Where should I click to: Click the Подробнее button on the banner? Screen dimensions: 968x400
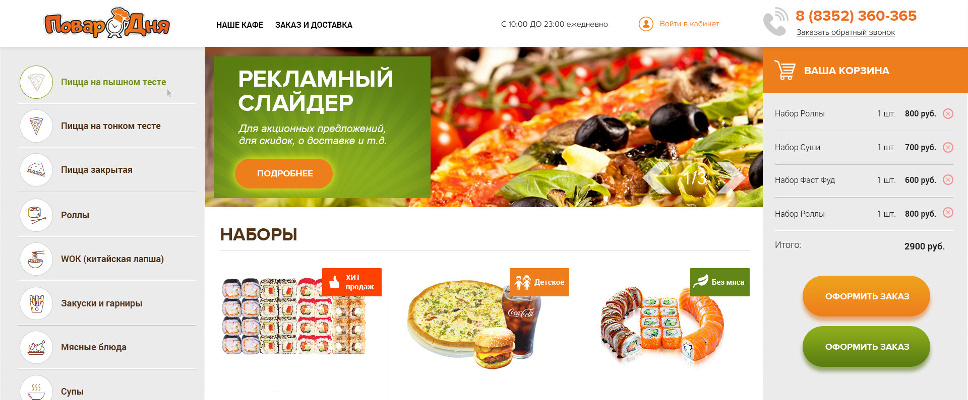pyautogui.click(x=284, y=173)
